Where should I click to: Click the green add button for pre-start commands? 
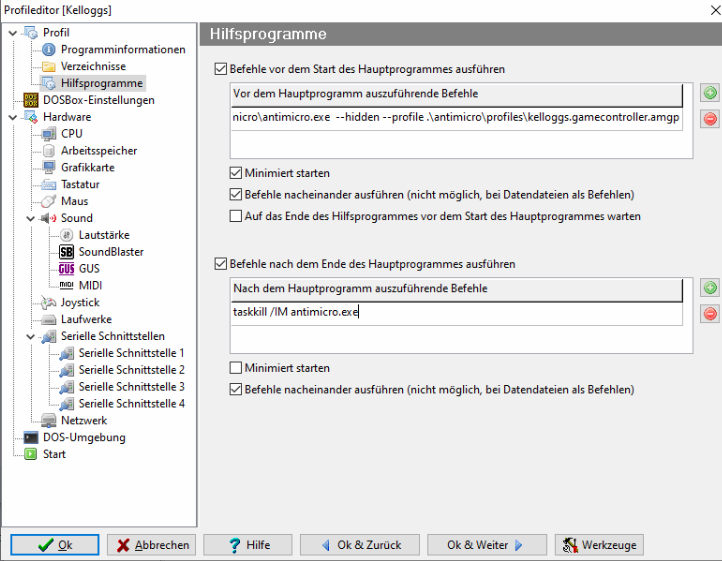710,93
